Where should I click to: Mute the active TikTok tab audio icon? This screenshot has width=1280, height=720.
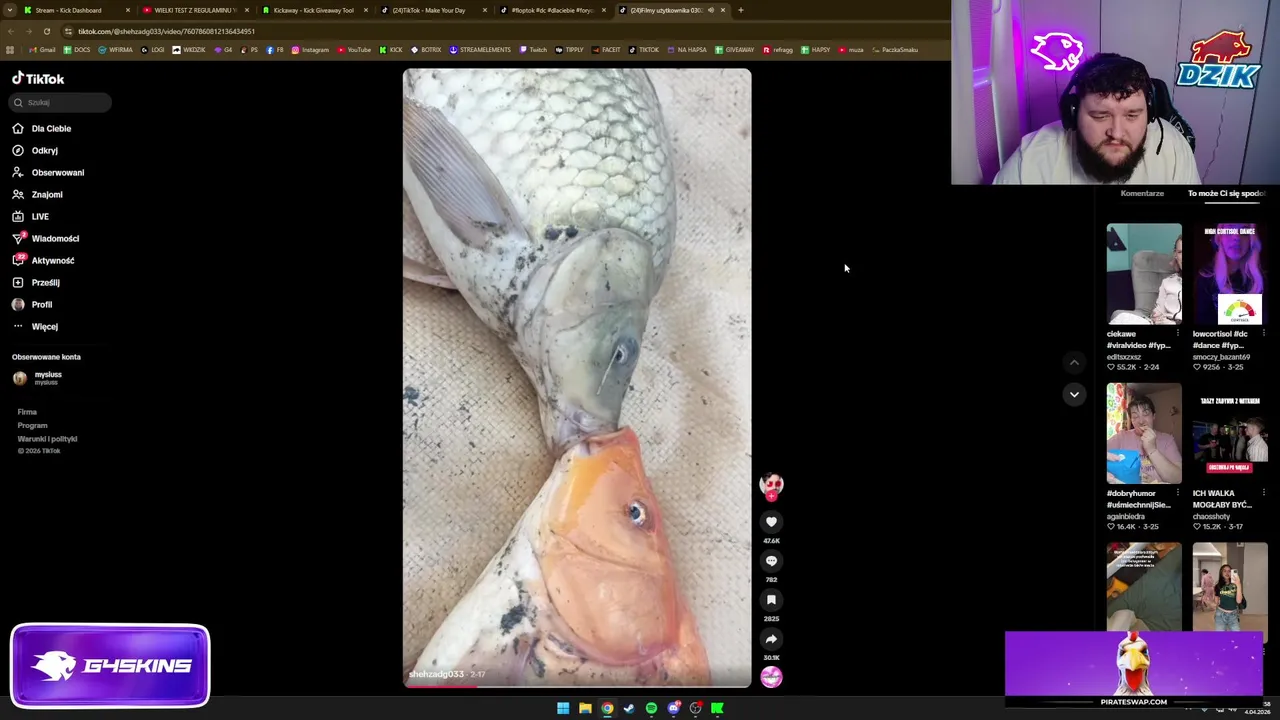pyautogui.click(x=711, y=10)
